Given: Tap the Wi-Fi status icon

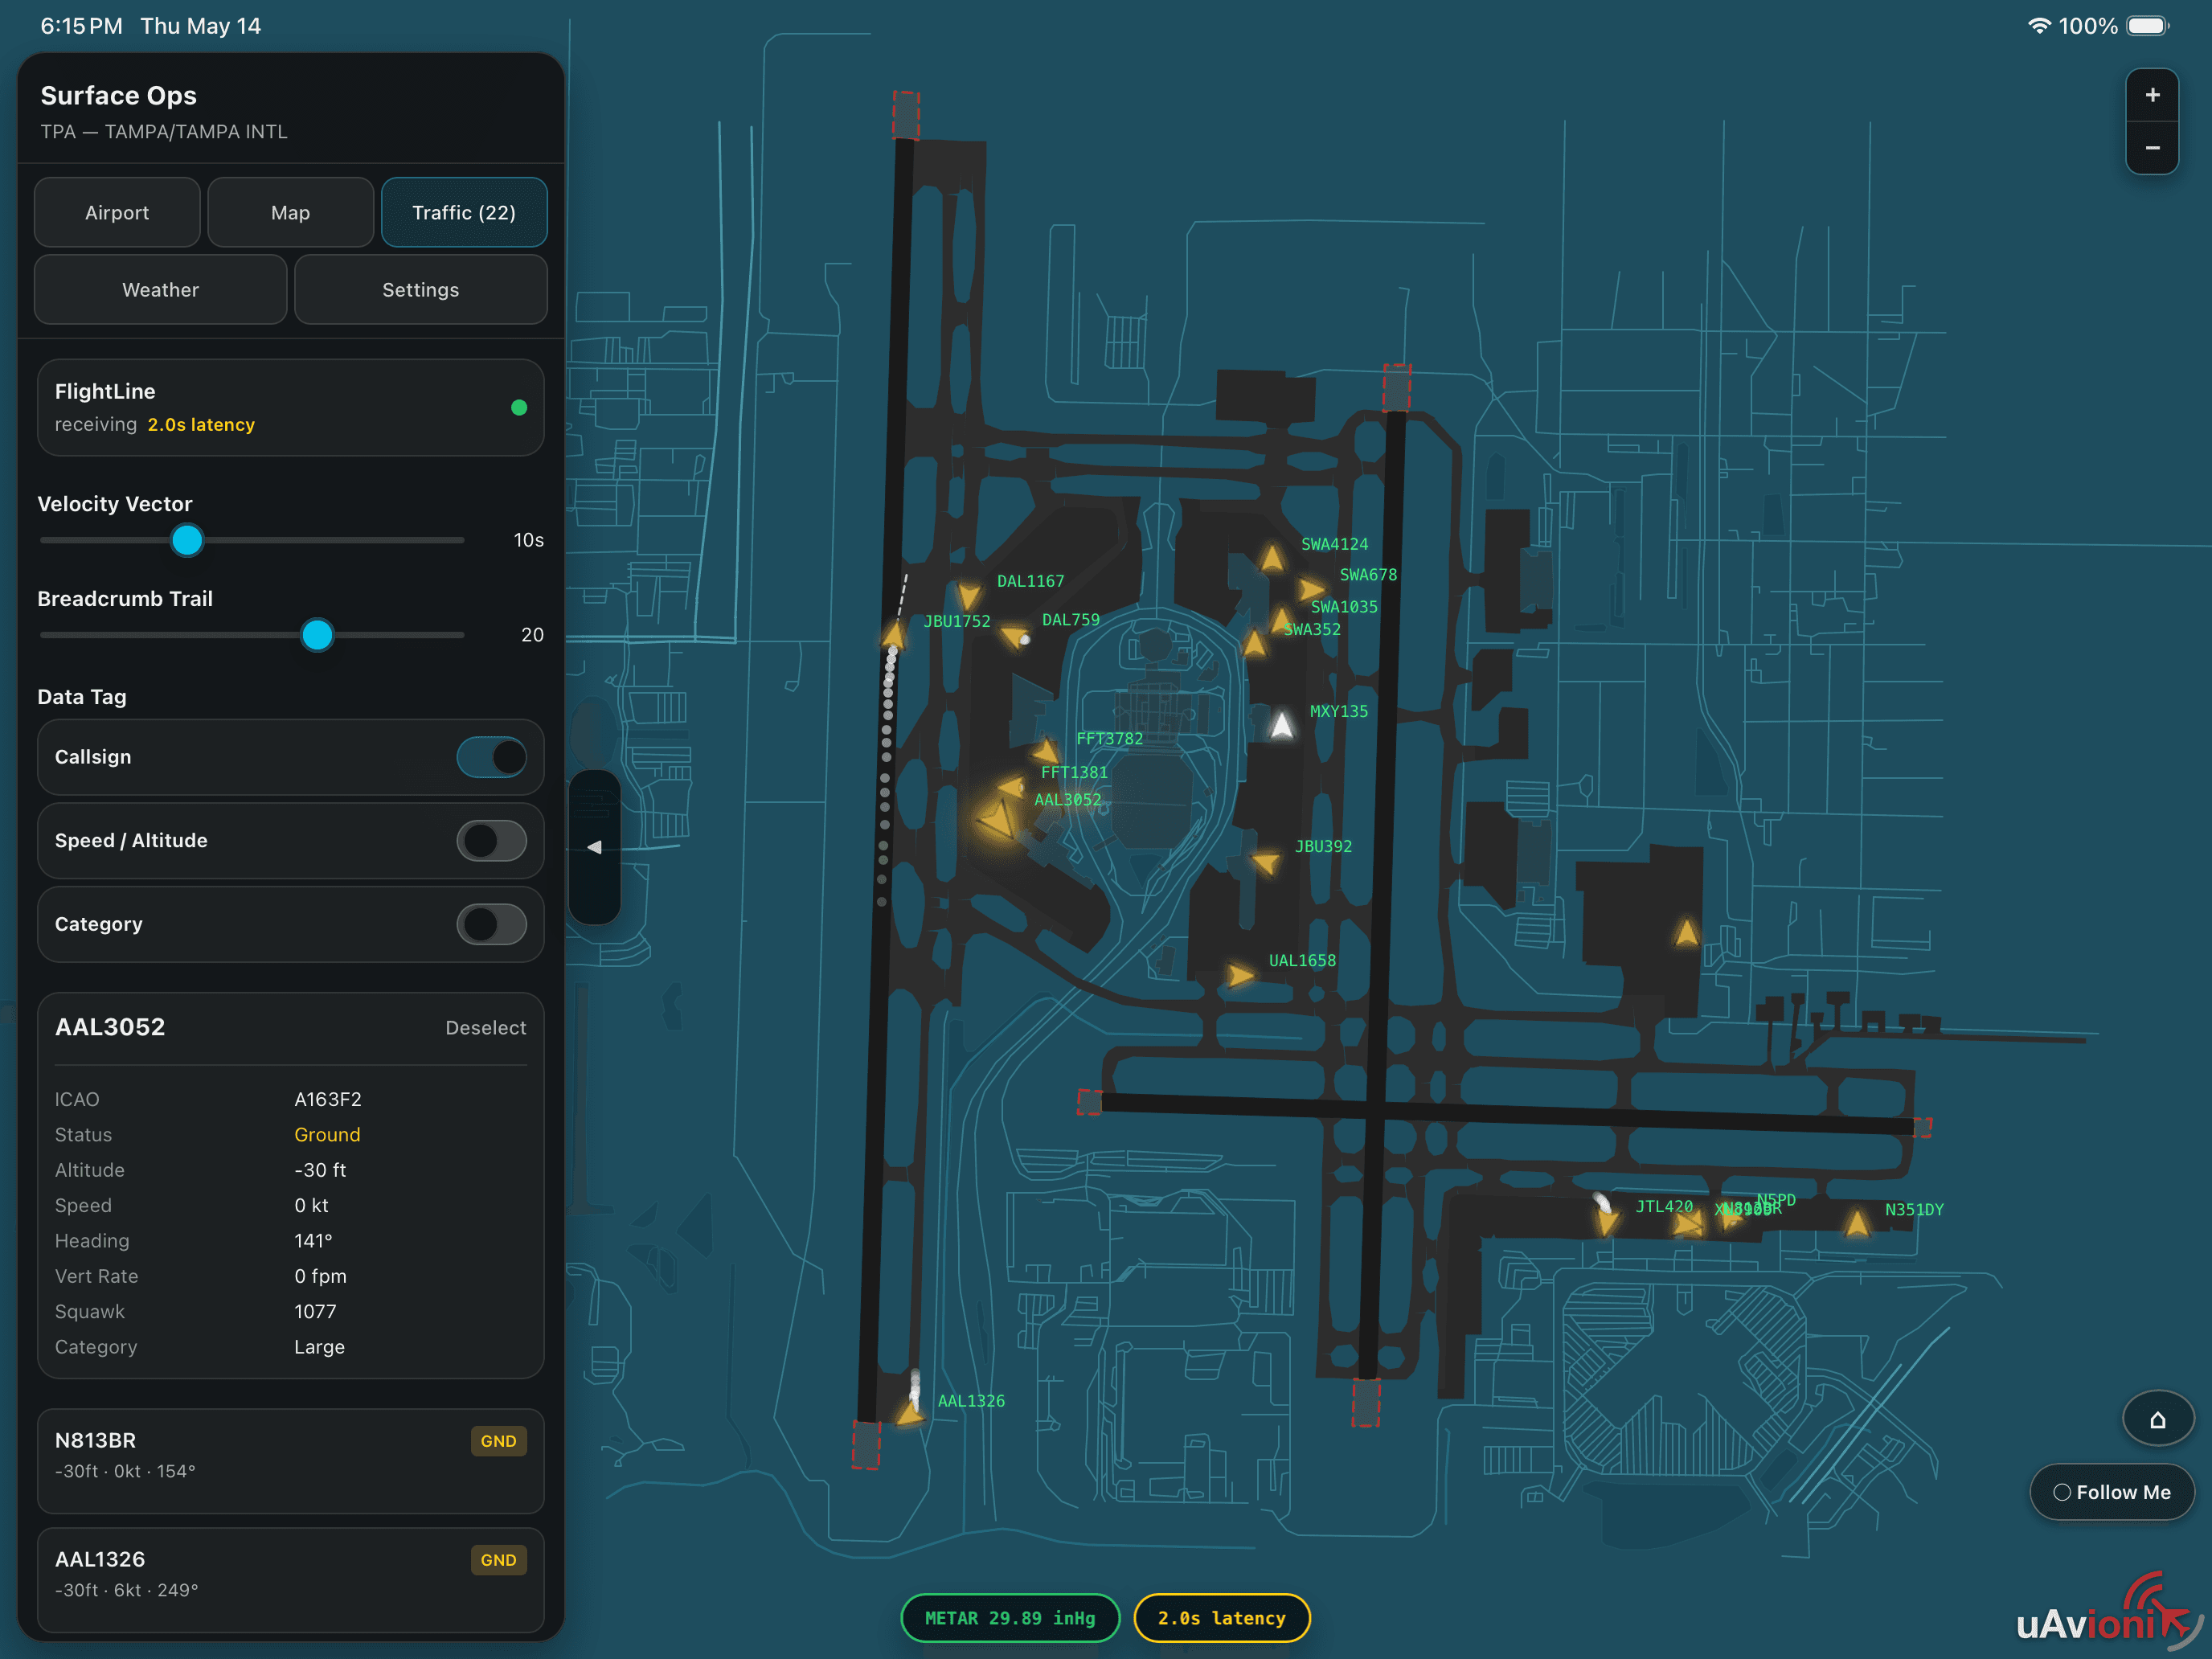Looking at the screenshot, I should (x=2038, y=25).
